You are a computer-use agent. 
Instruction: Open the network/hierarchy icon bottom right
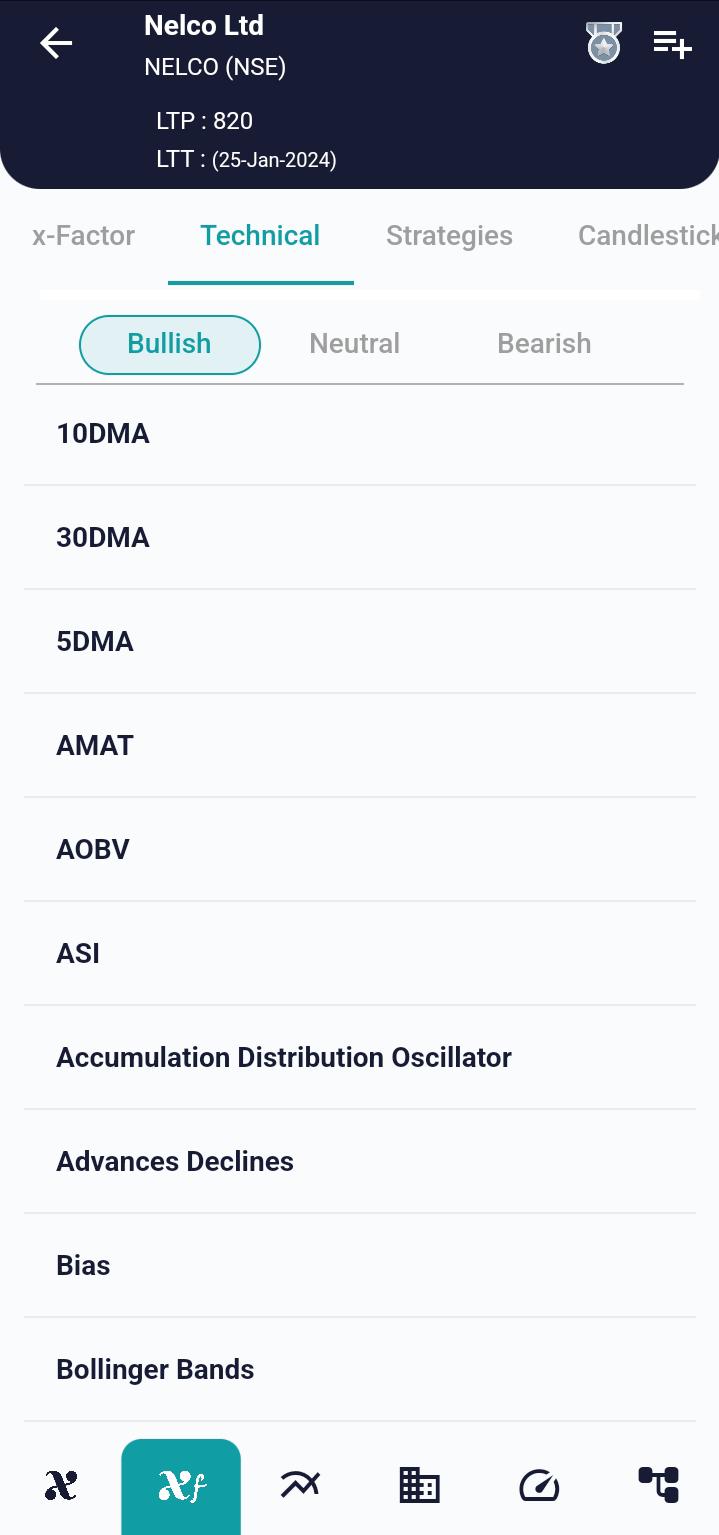point(659,1485)
